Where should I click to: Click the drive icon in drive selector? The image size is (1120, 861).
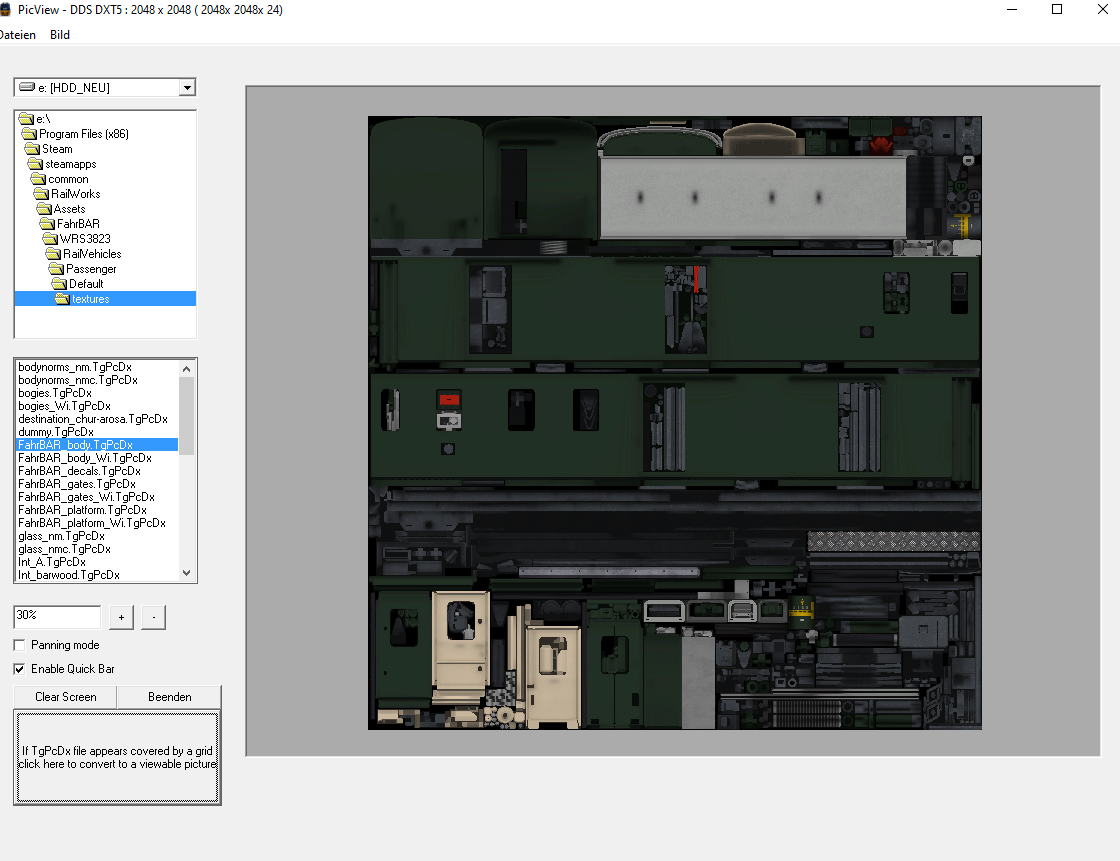pyautogui.click(x=27, y=88)
